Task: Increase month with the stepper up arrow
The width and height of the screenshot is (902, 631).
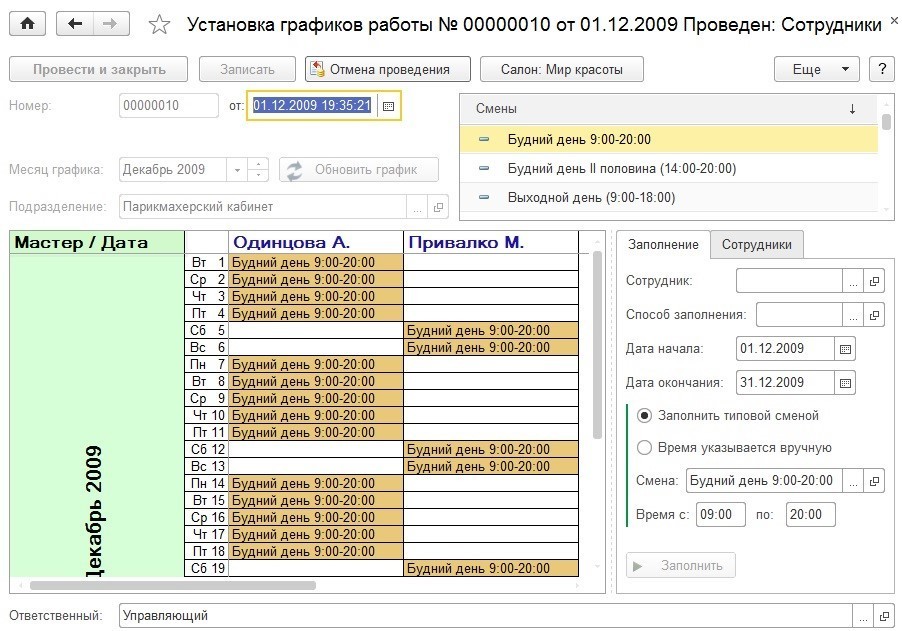Action: tap(258, 164)
